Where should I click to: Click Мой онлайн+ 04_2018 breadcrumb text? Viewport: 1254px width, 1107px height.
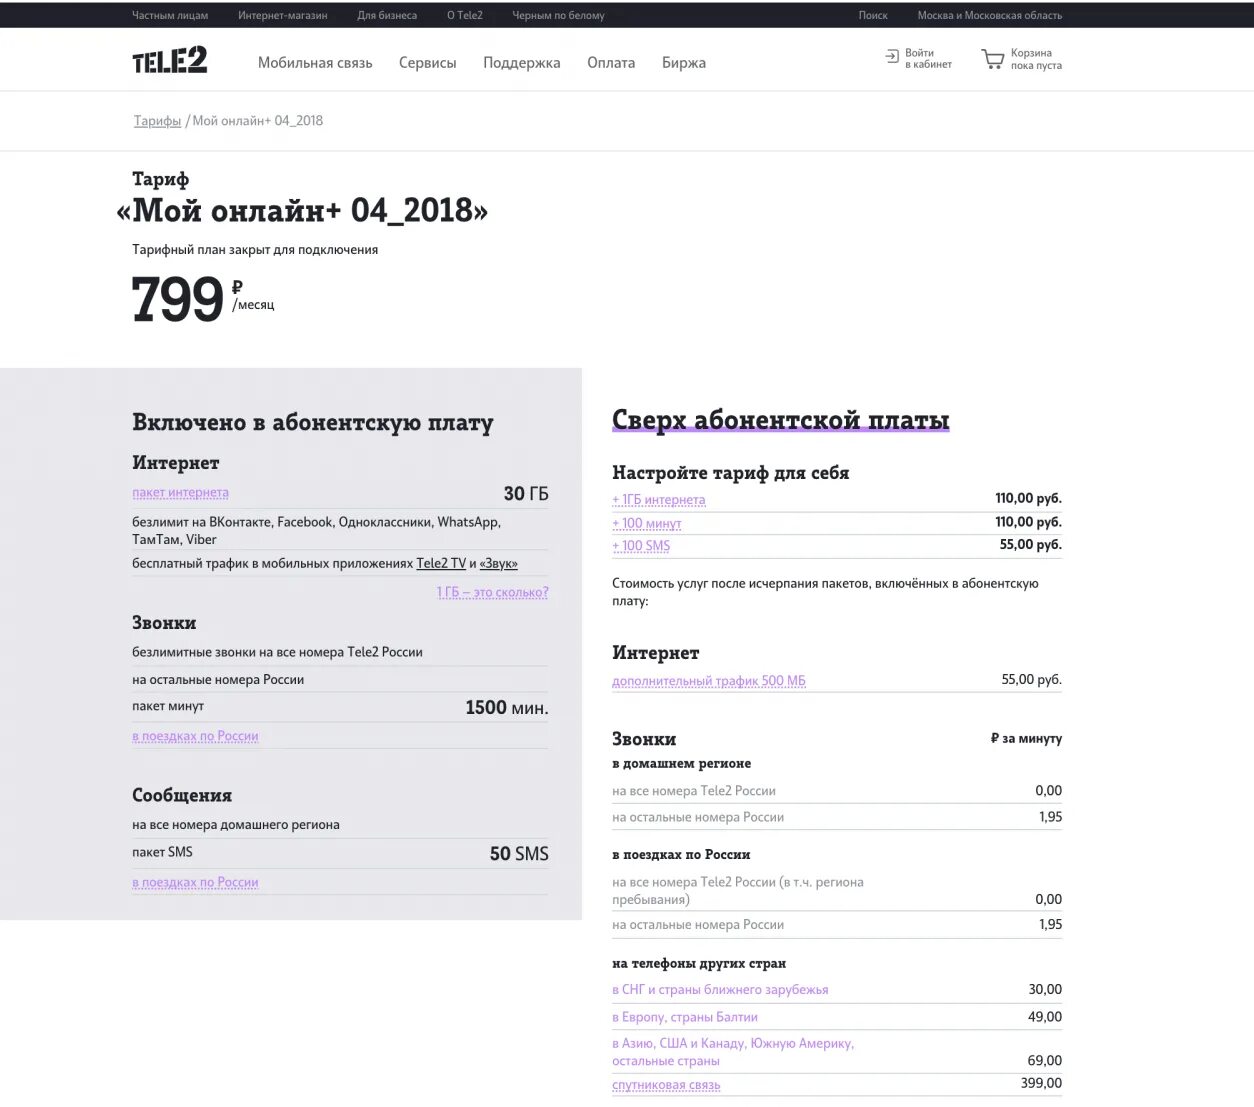[x=257, y=120]
